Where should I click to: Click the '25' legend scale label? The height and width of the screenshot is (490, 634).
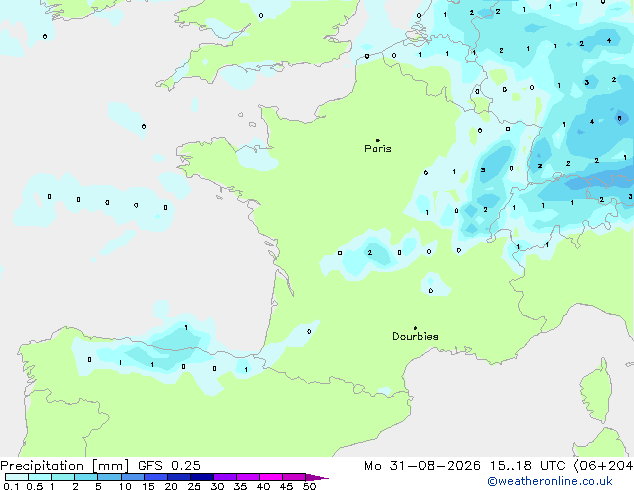[x=194, y=486]
